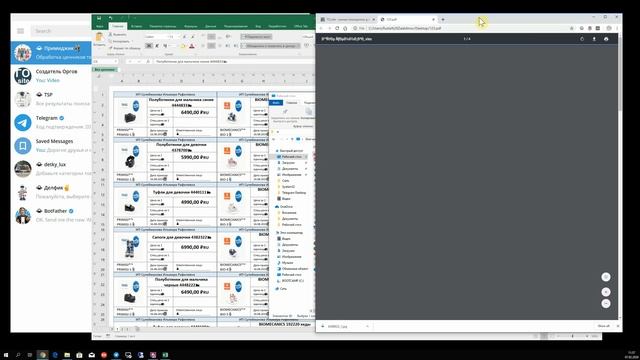This screenshot has height=360, width=640.
Task: Open Telegram hamburger menu
Action: (x=20, y=31)
